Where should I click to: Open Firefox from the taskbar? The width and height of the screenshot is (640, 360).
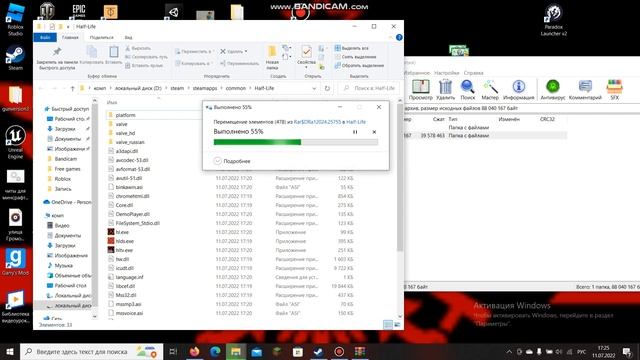click(195, 351)
